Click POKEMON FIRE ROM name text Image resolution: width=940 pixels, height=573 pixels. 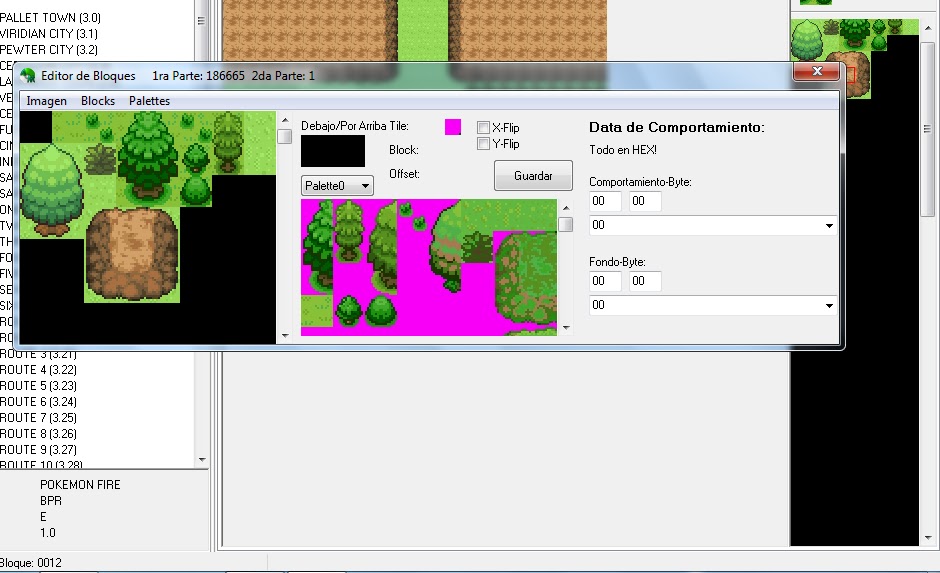(x=80, y=485)
